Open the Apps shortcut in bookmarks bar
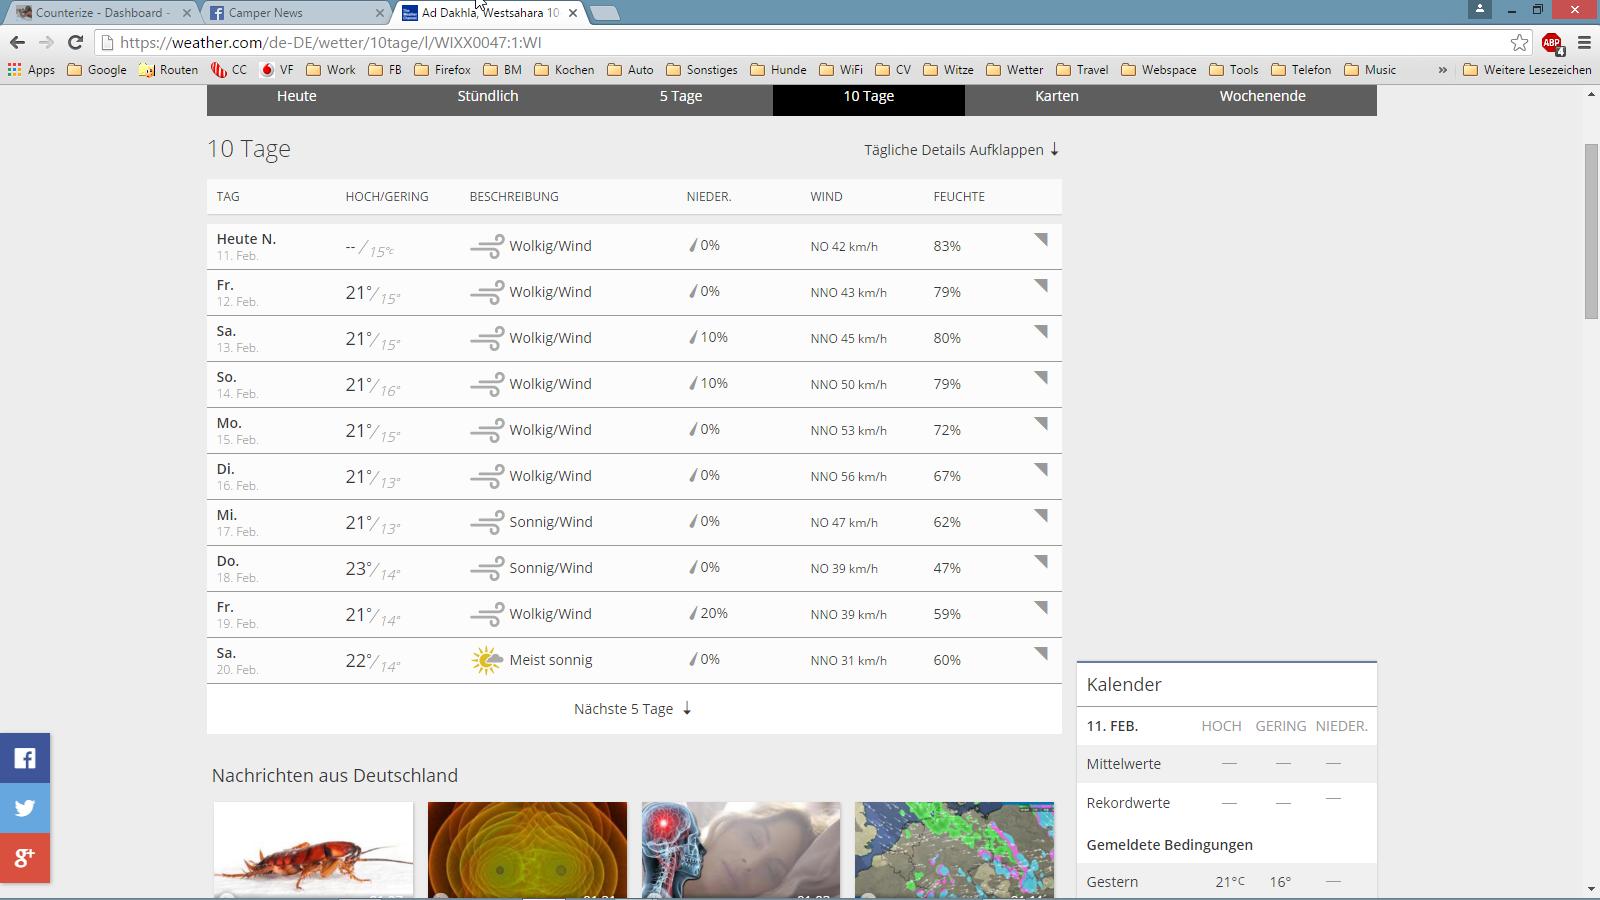Image resolution: width=1600 pixels, height=900 pixels. click(x=31, y=69)
